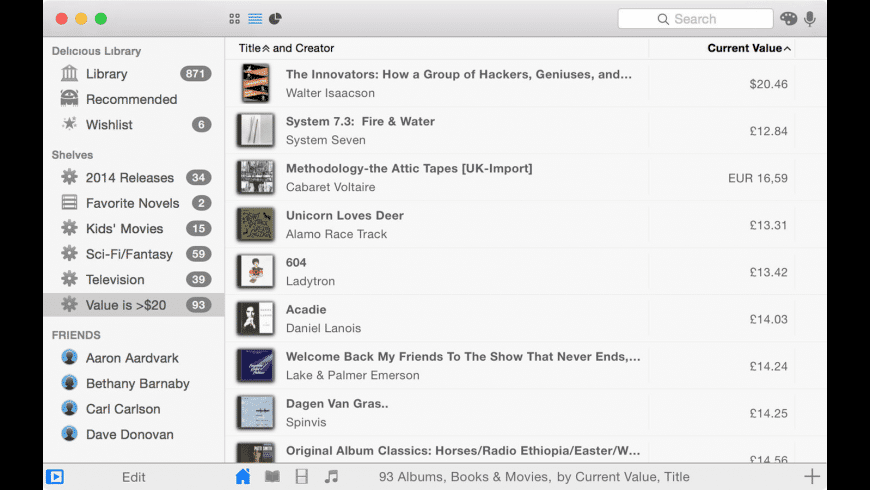Select the Kids' Movies shelf

point(134,229)
